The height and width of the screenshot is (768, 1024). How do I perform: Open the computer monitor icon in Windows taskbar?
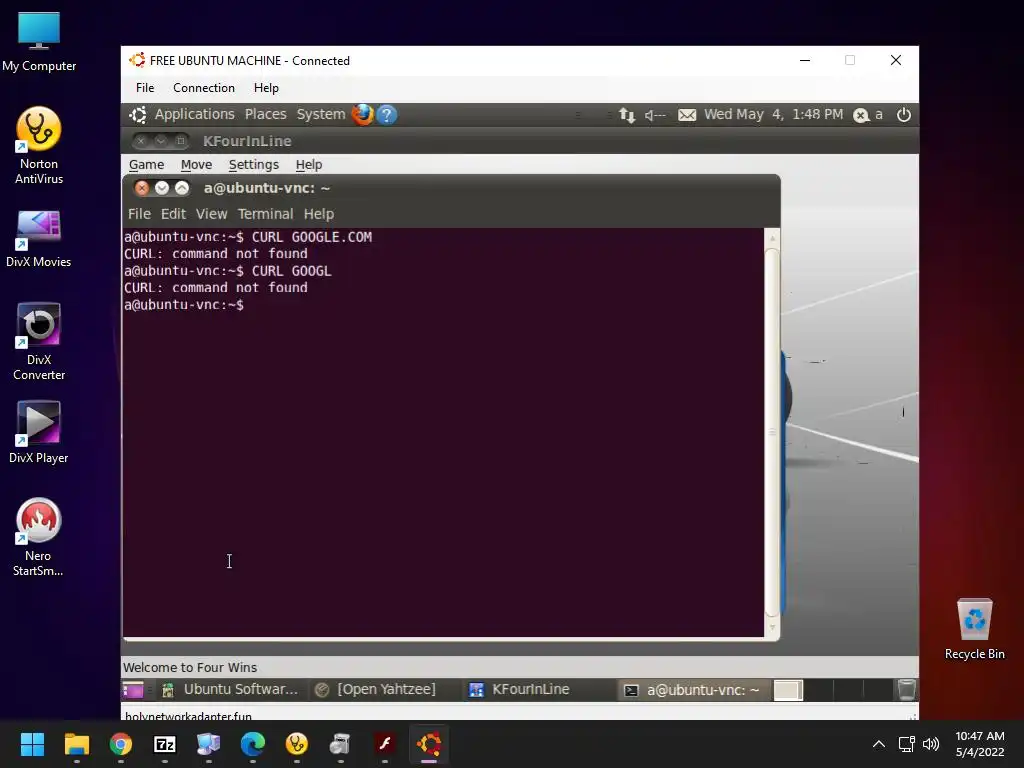pos(209,744)
